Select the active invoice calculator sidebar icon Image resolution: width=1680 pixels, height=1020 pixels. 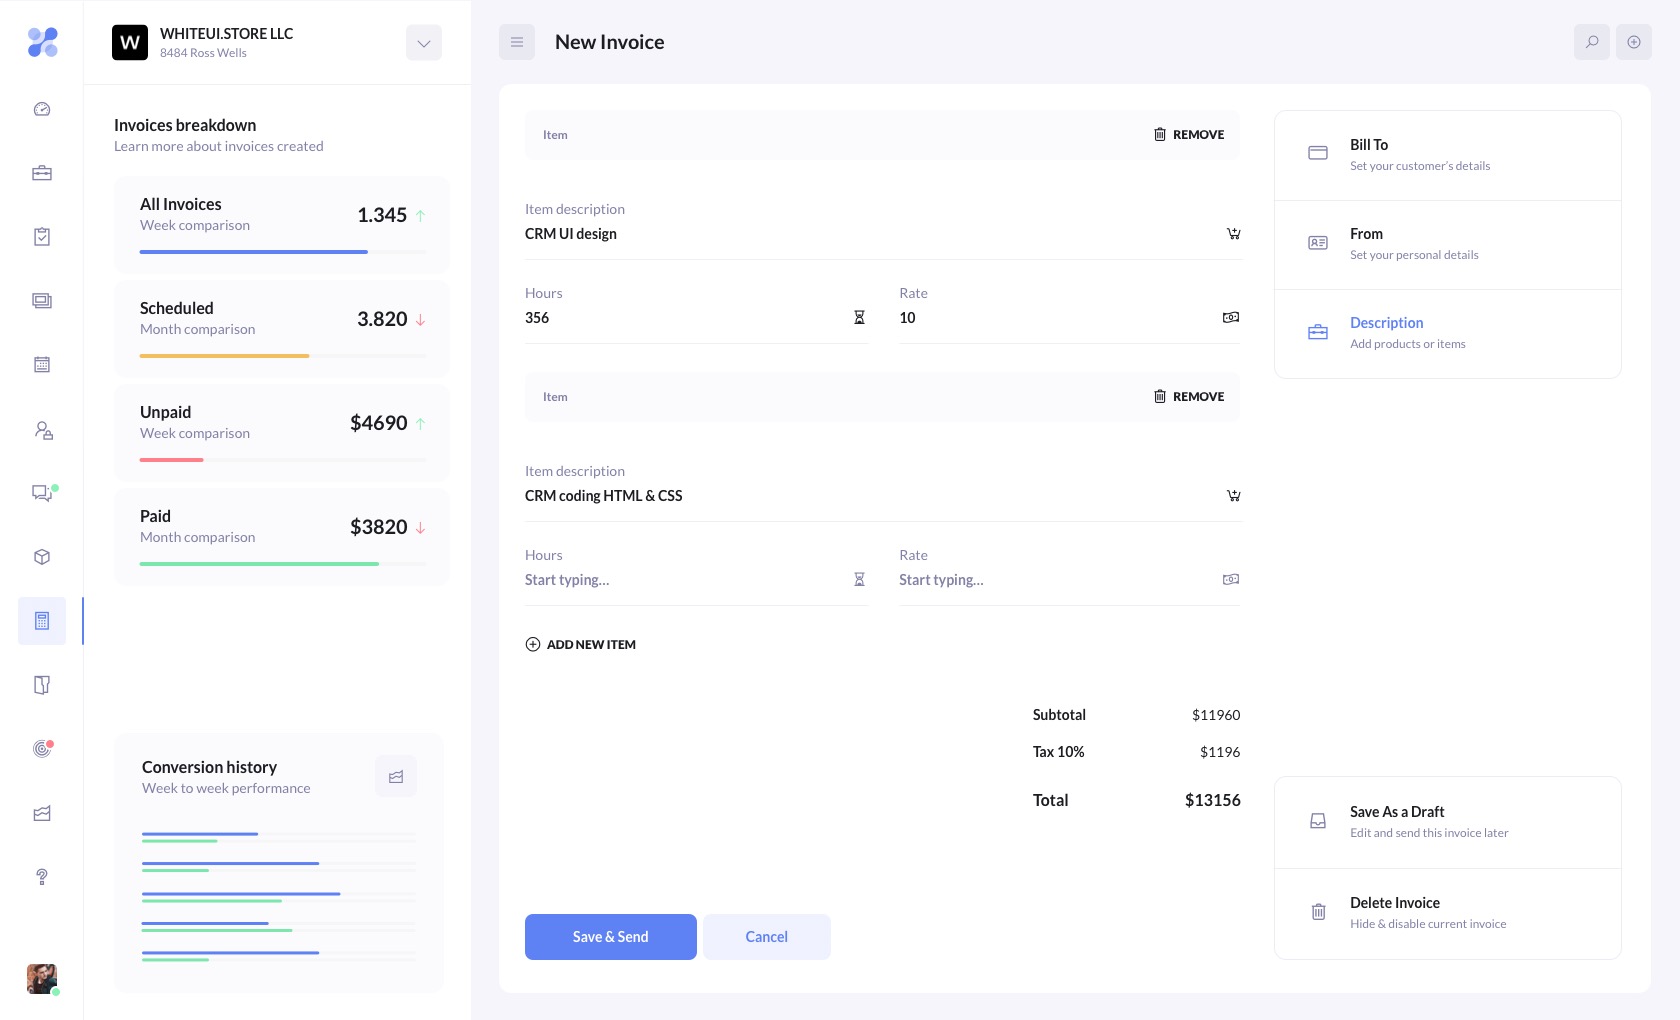[42, 621]
